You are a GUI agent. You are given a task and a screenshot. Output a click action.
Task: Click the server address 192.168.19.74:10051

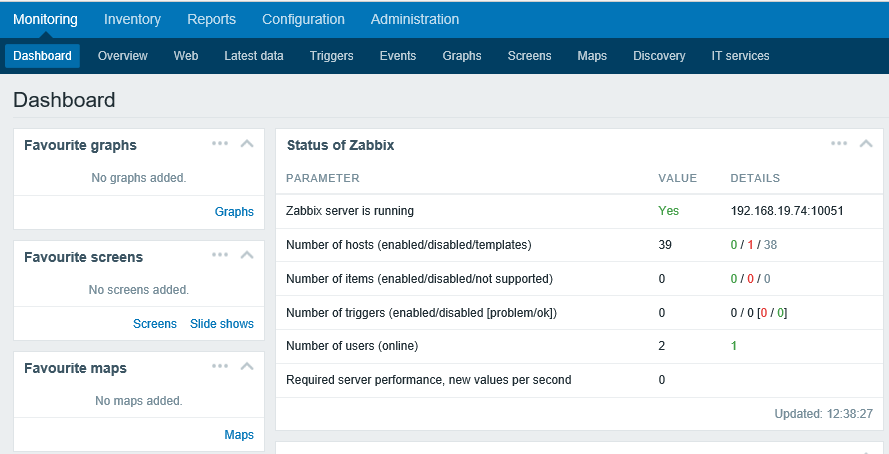coord(787,211)
